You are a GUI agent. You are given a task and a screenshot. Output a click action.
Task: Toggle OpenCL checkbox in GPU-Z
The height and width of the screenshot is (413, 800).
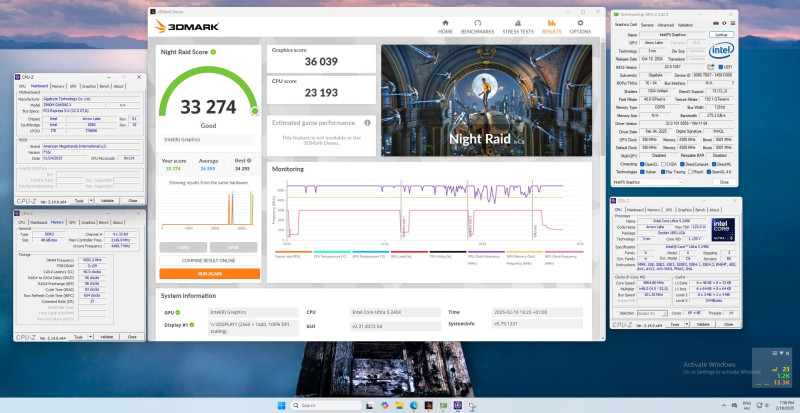point(642,164)
